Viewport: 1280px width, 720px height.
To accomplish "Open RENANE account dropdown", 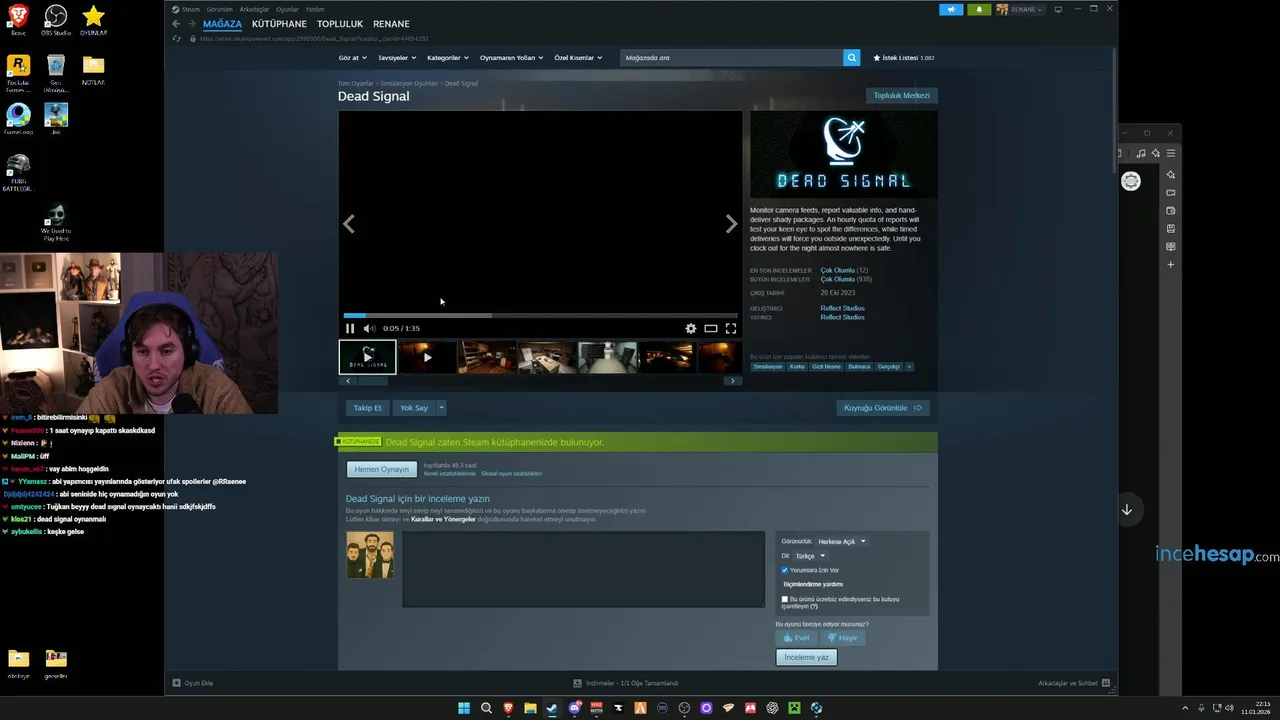I will click(x=1020, y=9).
